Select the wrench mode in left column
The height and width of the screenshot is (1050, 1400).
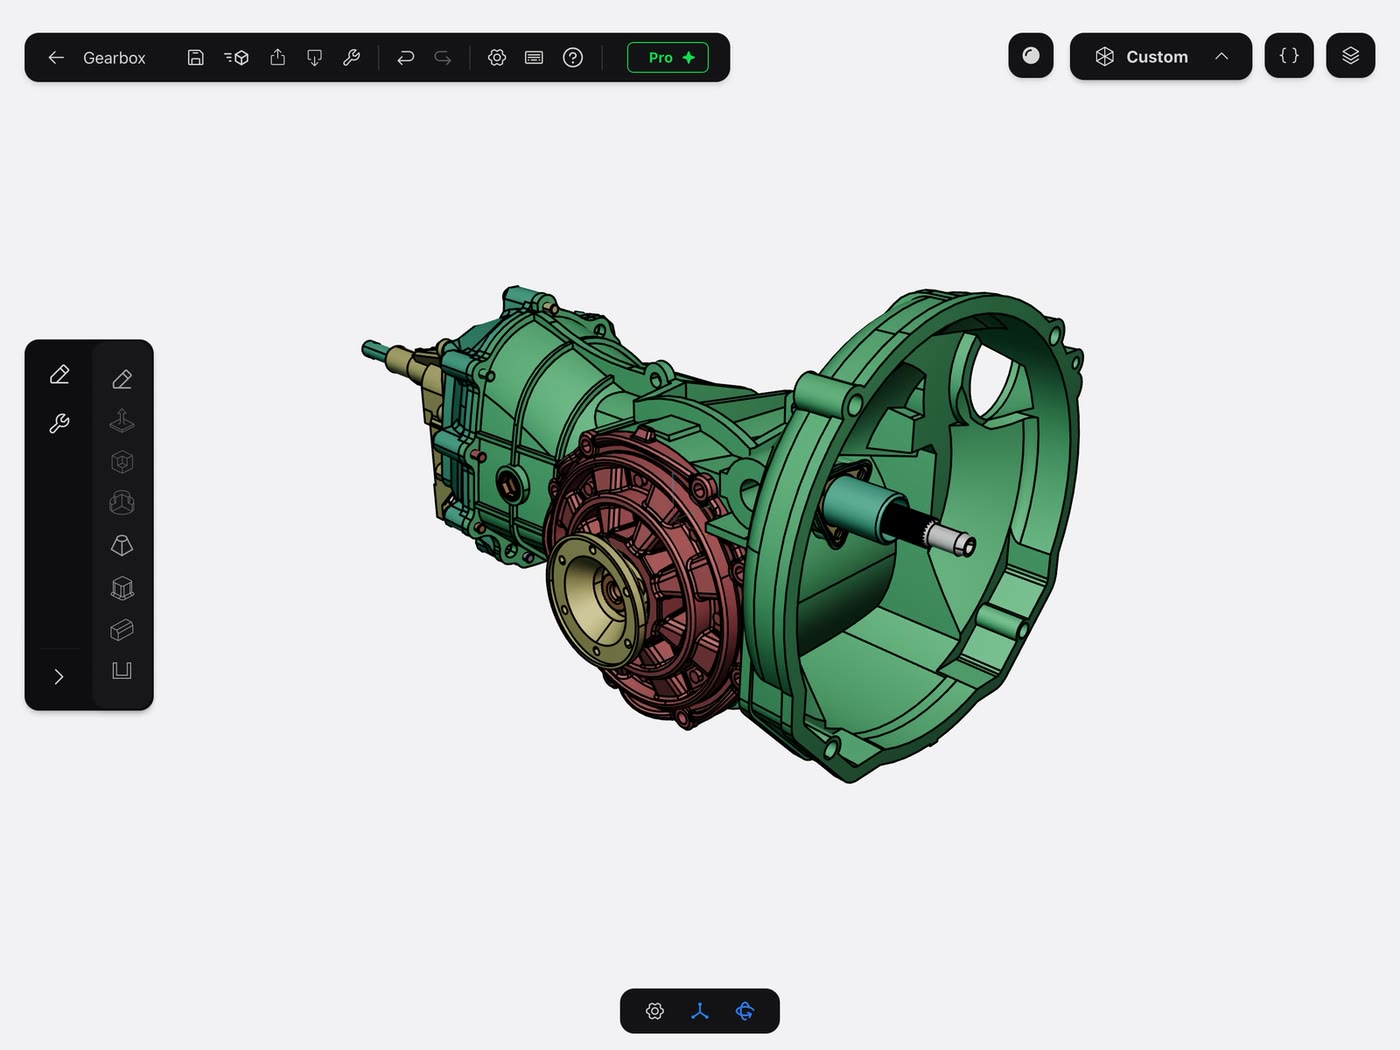point(59,424)
